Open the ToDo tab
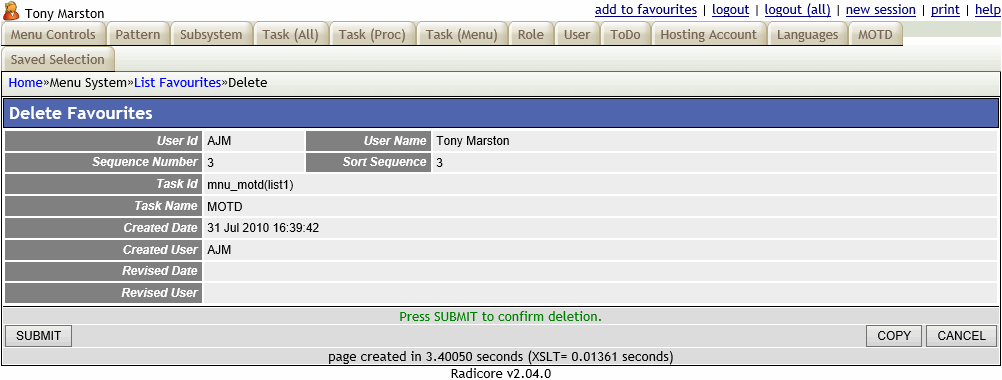The image size is (1002, 380). [x=626, y=34]
